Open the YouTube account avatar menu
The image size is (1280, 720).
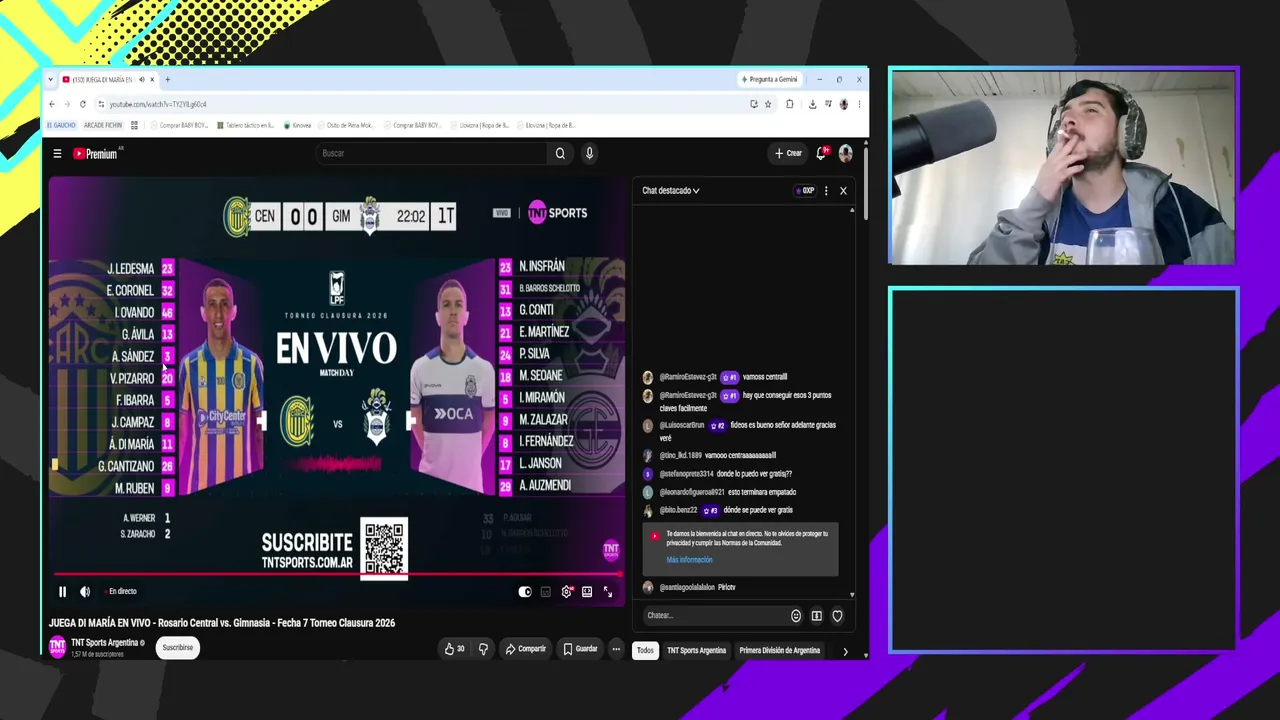click(845, 153)
